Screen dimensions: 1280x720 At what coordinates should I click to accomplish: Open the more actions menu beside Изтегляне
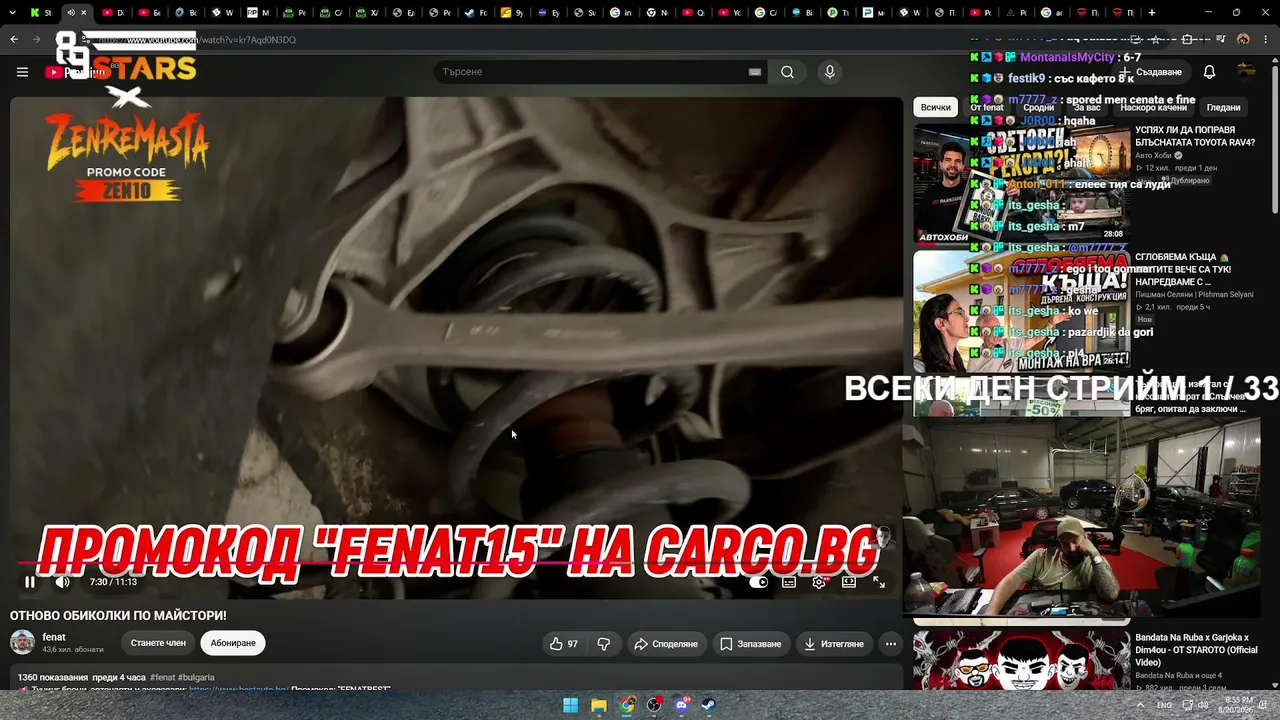tap(890, 644)
